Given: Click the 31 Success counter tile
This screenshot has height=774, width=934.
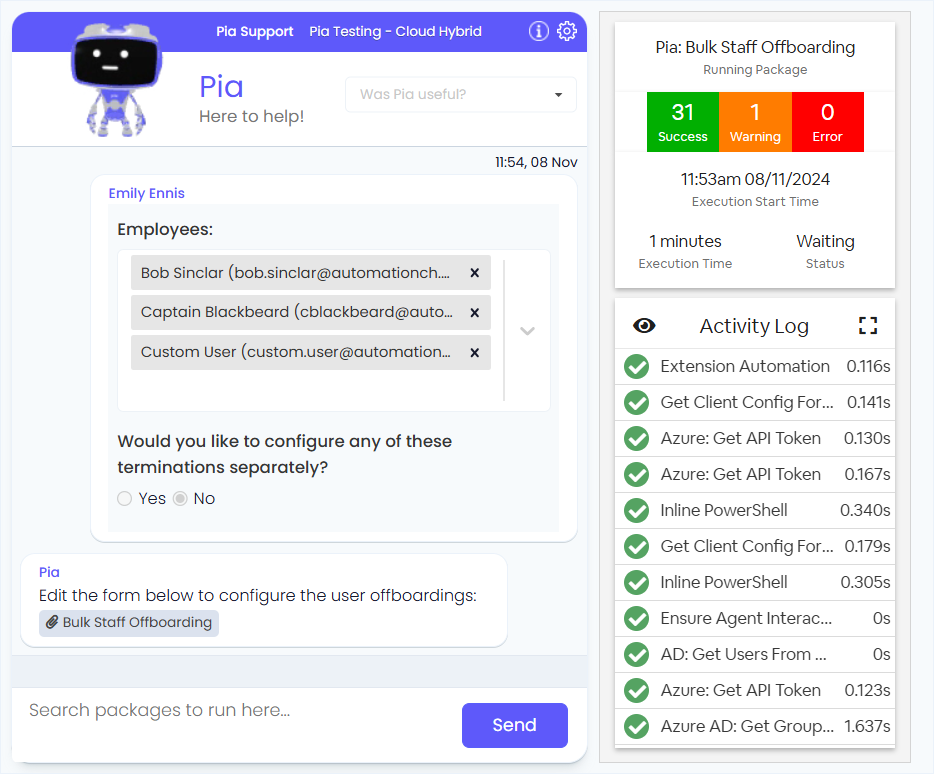Looking at the screenshot, I should [x=683, y=122].
